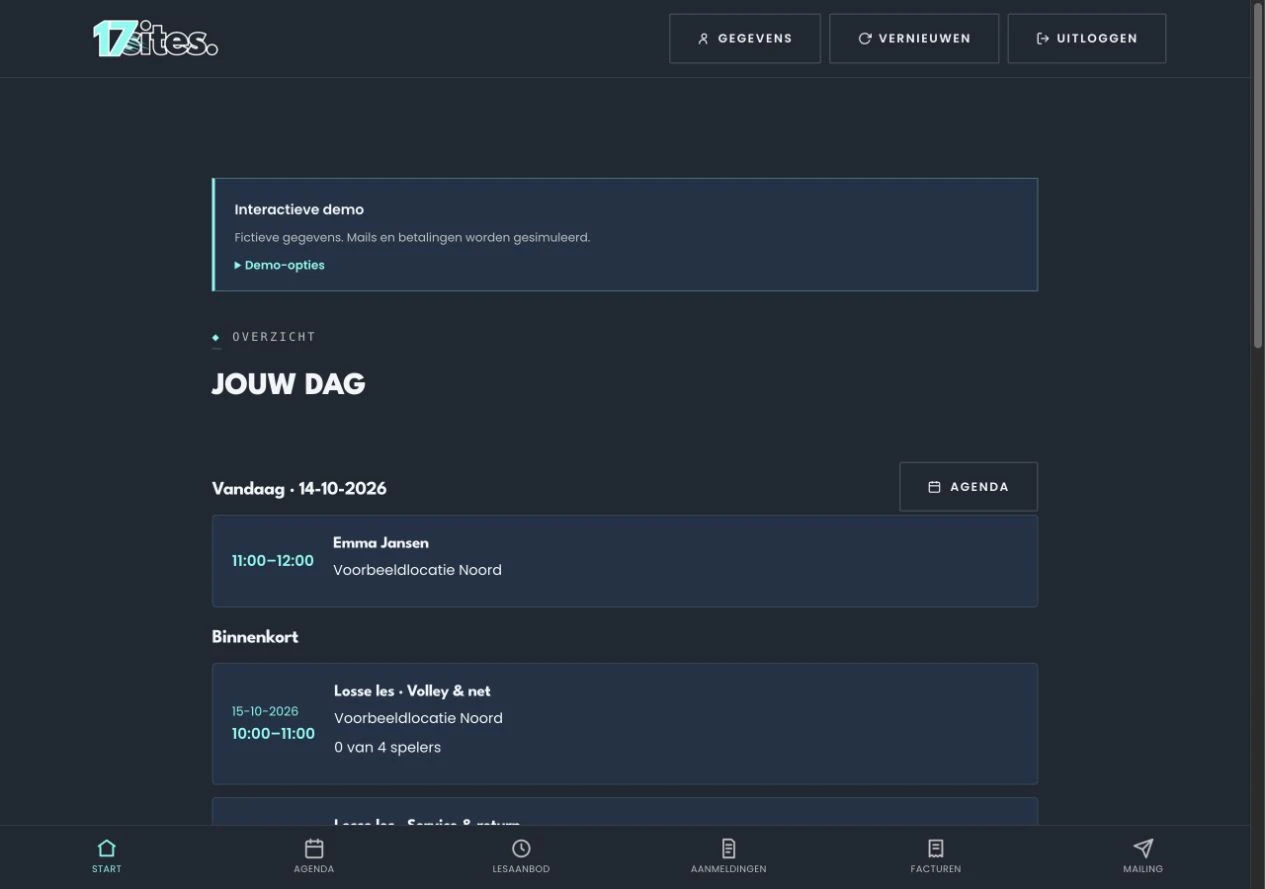Click the refresh arrow icon in Vernieuwen
This screenshot has width=1265, height=889.
point(865,39)
